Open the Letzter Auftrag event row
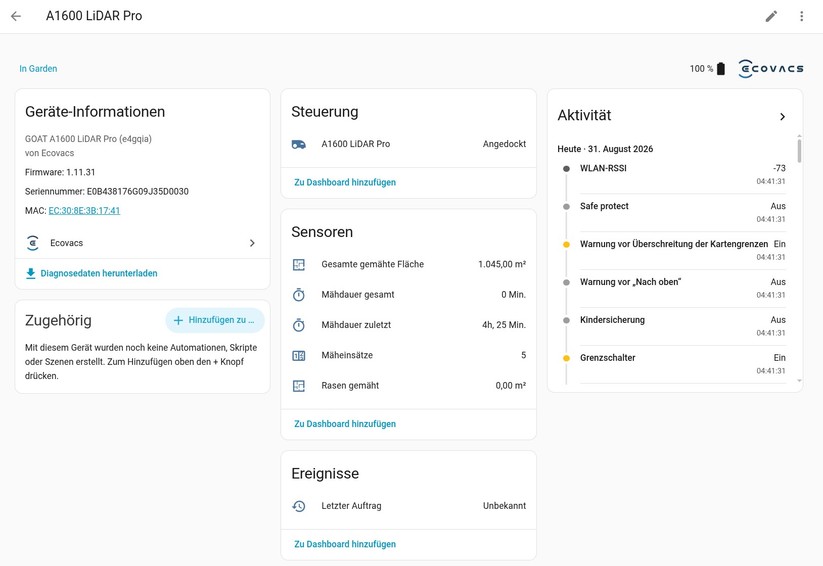 pos(408,506)
